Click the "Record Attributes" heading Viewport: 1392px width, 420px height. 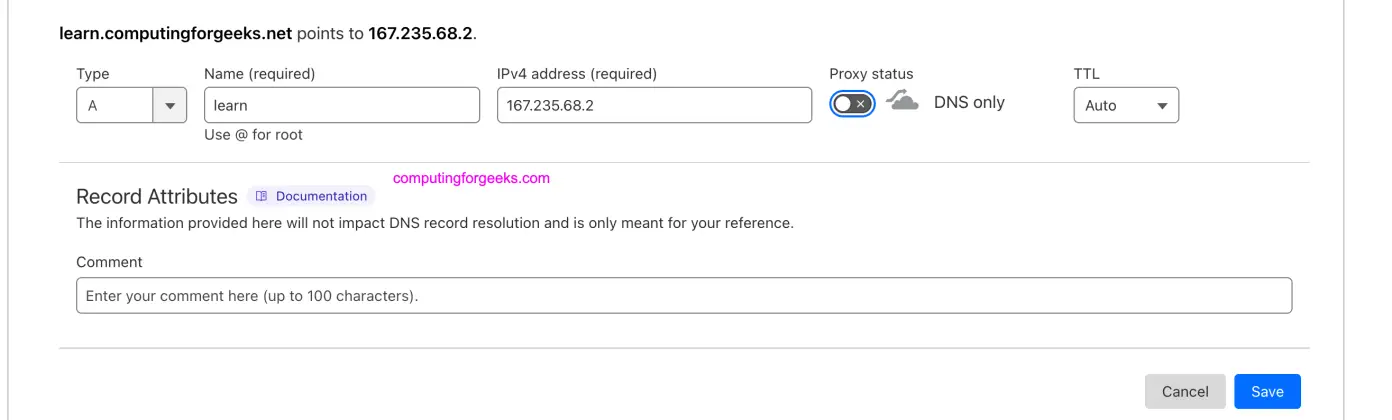[157, 196]
